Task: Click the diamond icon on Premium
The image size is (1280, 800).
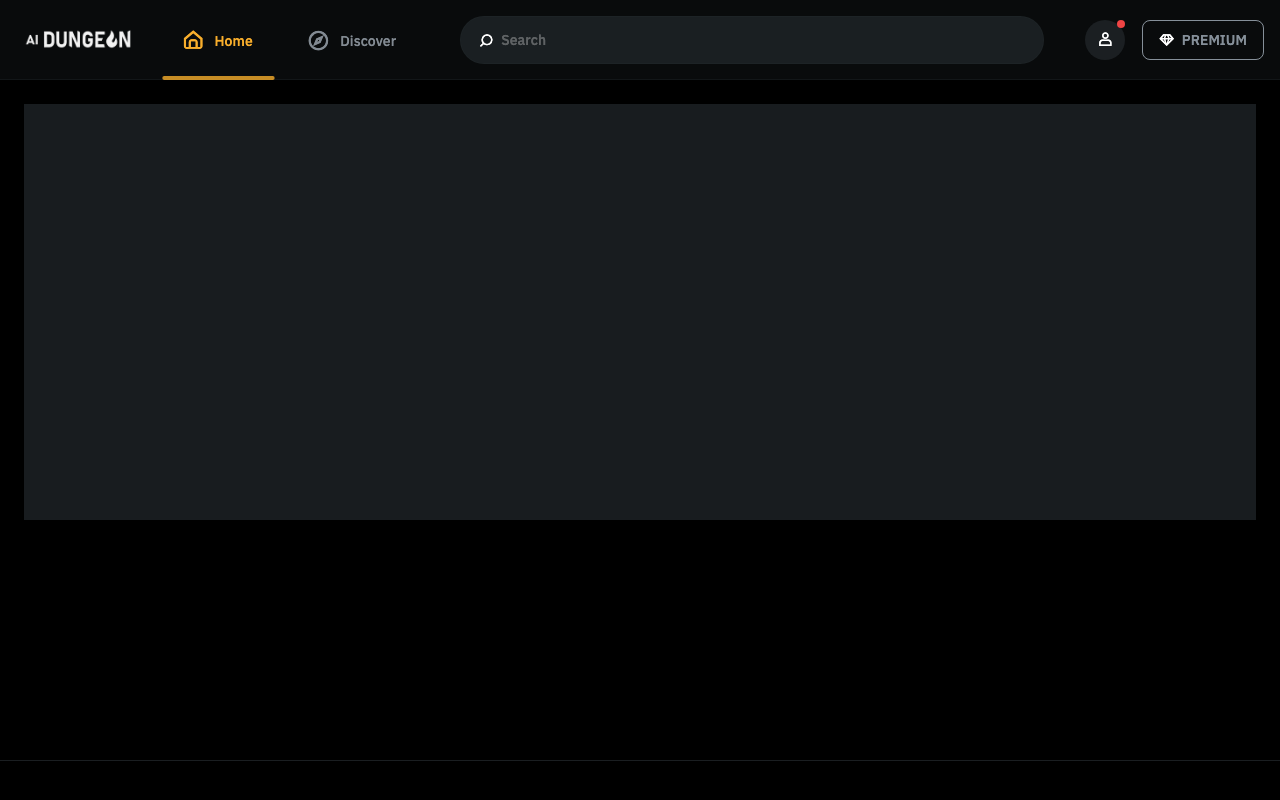Action: 1166,40
